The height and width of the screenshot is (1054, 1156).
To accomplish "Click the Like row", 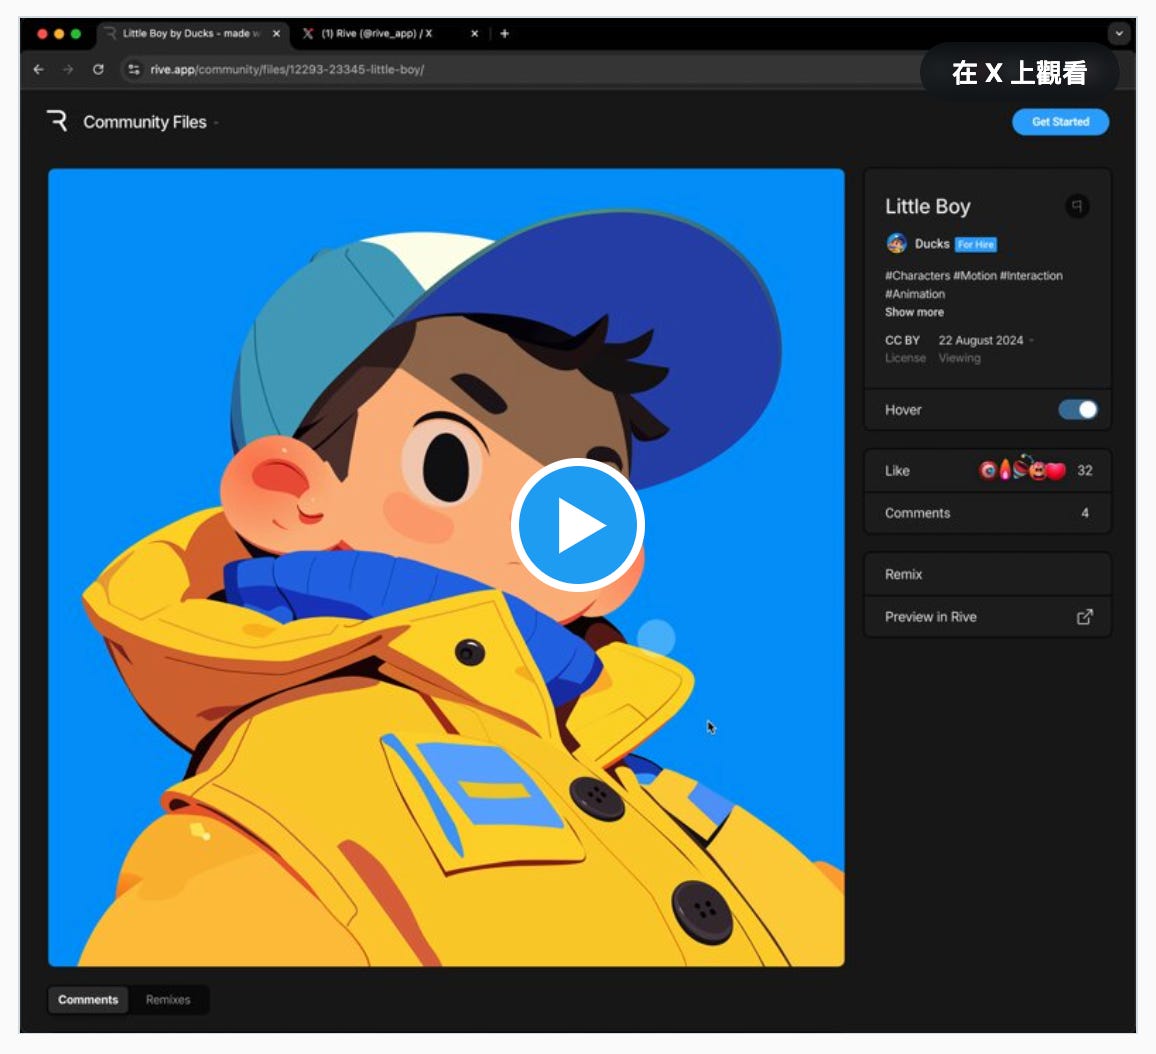I will (x=987, y=471).
